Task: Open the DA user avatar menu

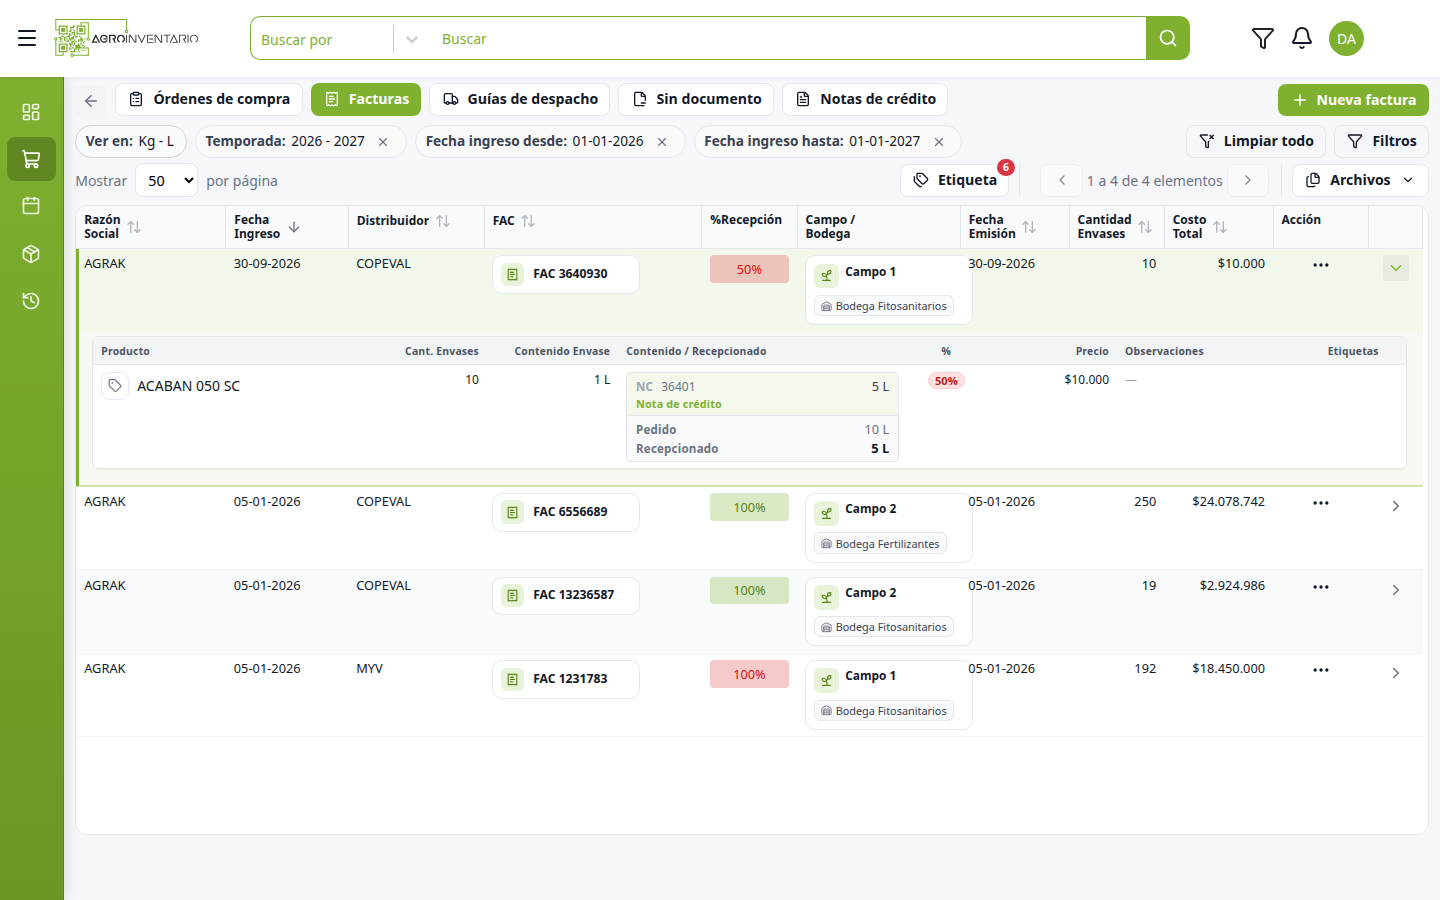Action: coord(1346,38)
